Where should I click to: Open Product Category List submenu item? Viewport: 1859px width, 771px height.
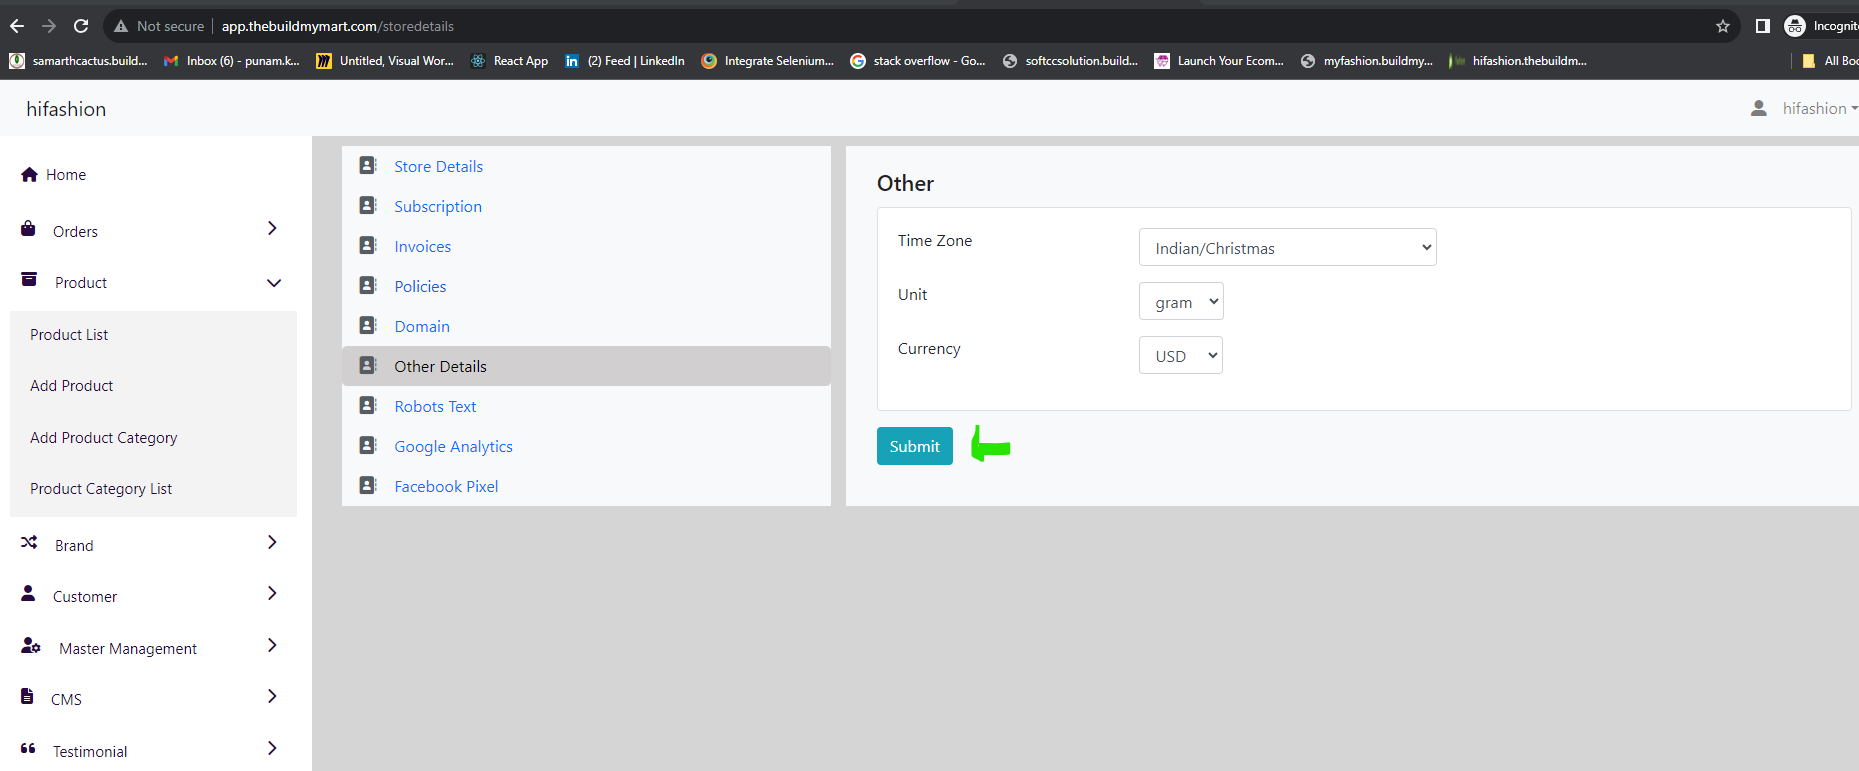coord(101,489)
